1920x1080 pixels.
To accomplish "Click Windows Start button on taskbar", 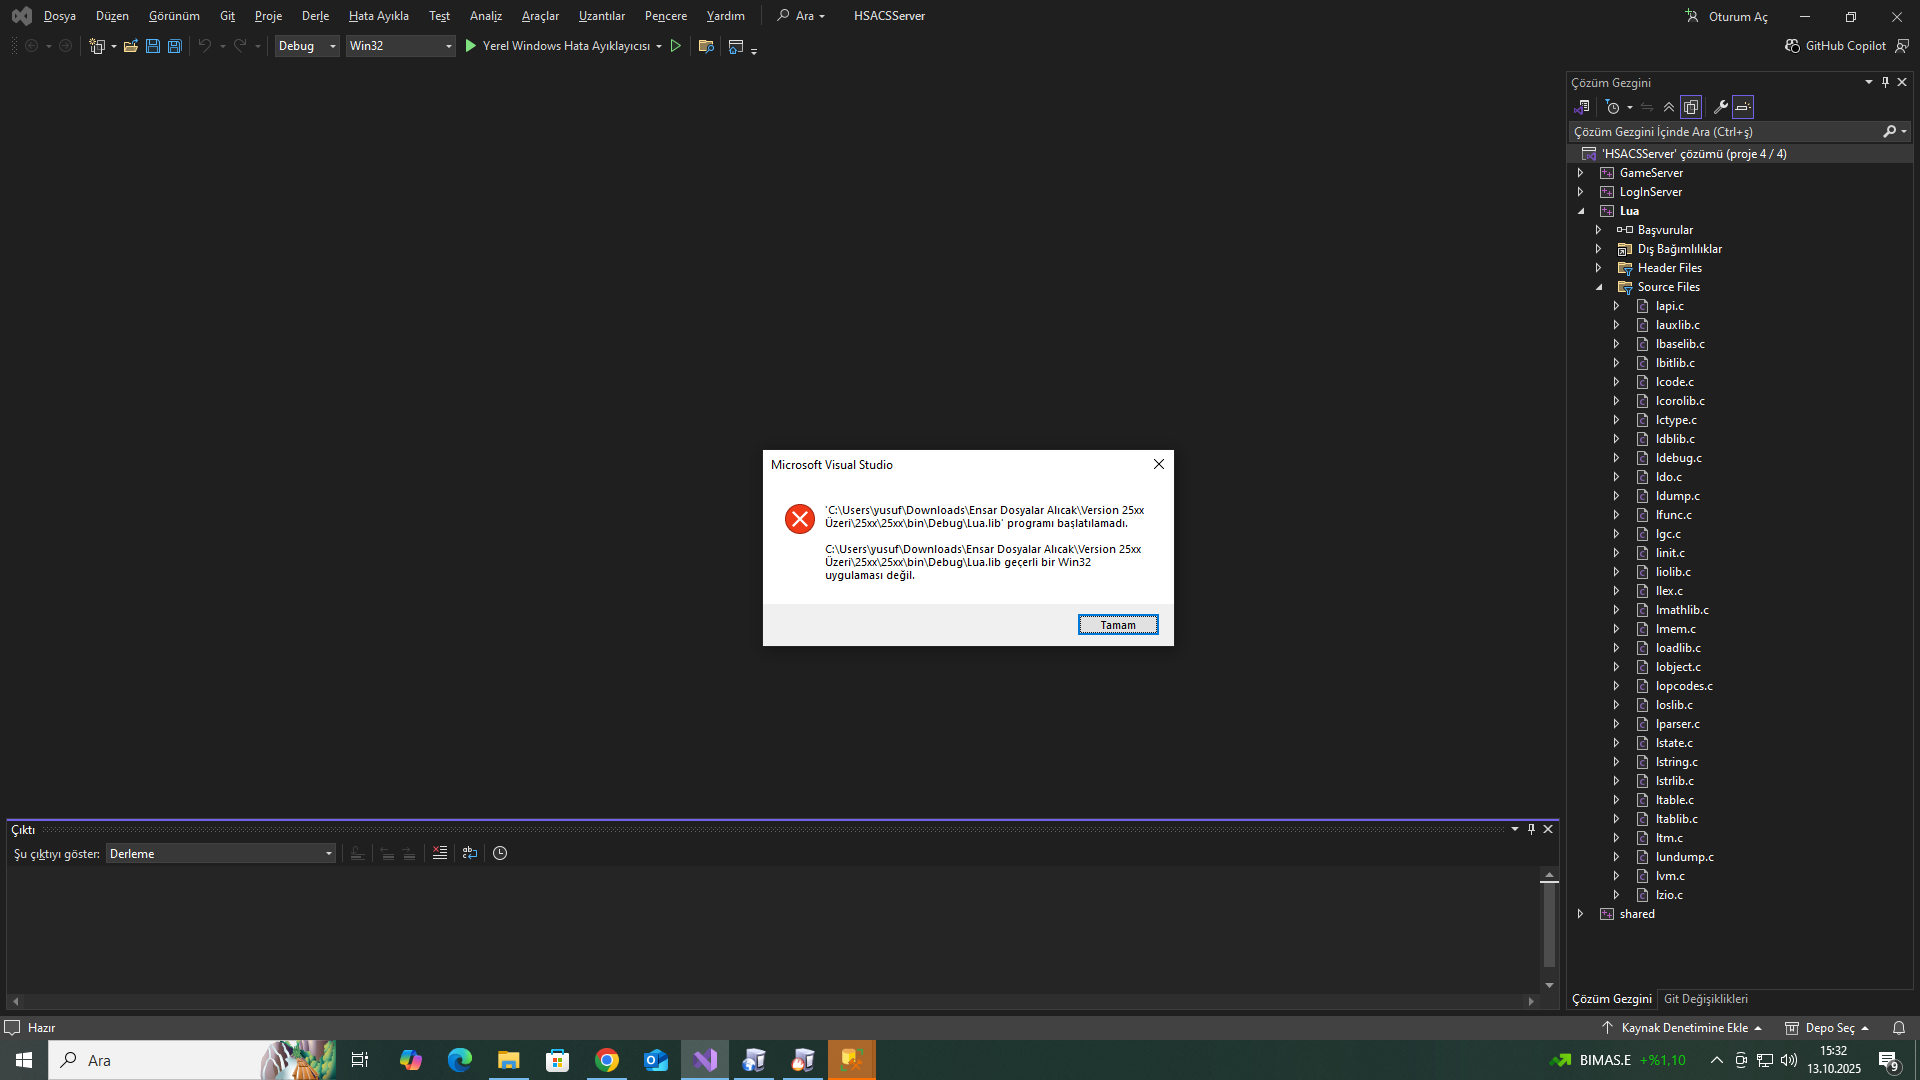I will 24,1060.
